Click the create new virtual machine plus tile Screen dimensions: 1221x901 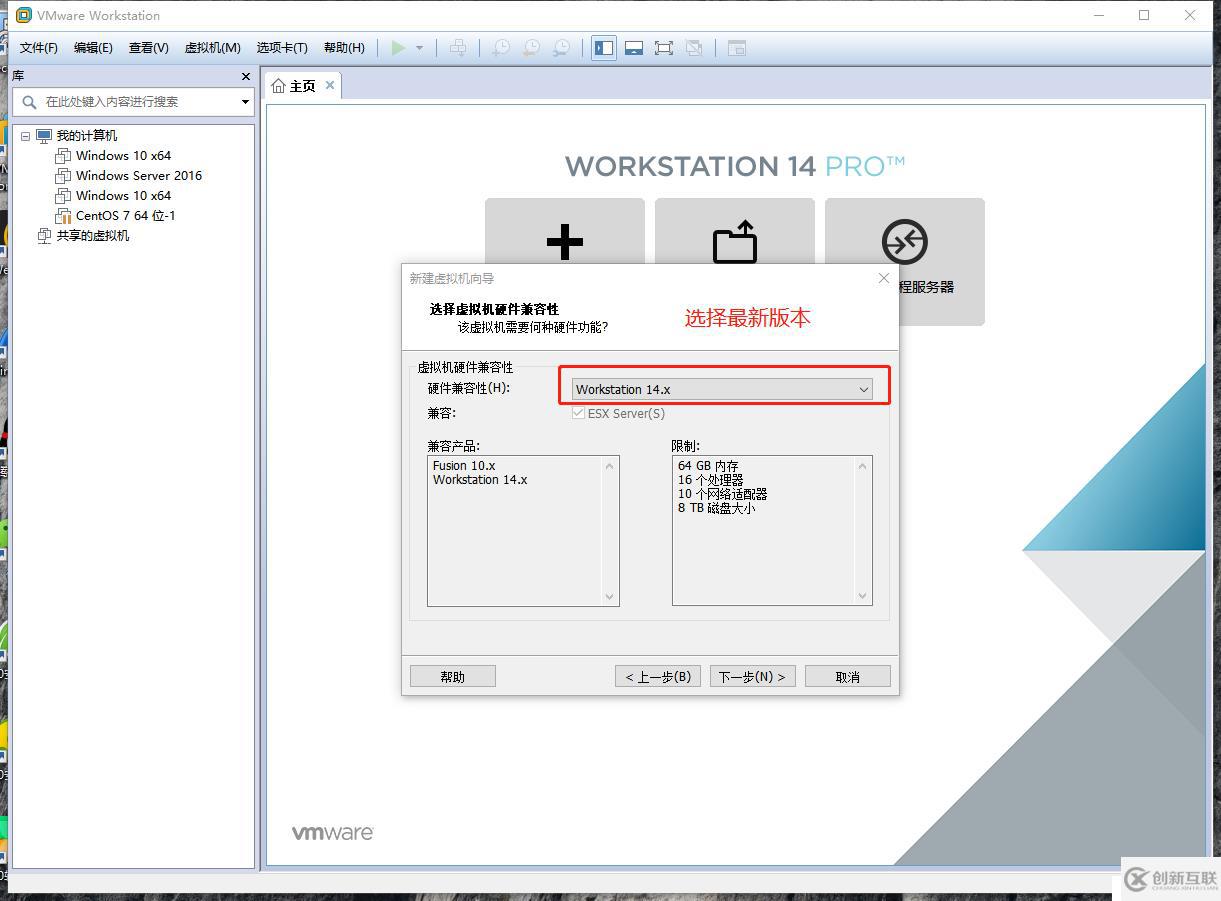[565, 242]
